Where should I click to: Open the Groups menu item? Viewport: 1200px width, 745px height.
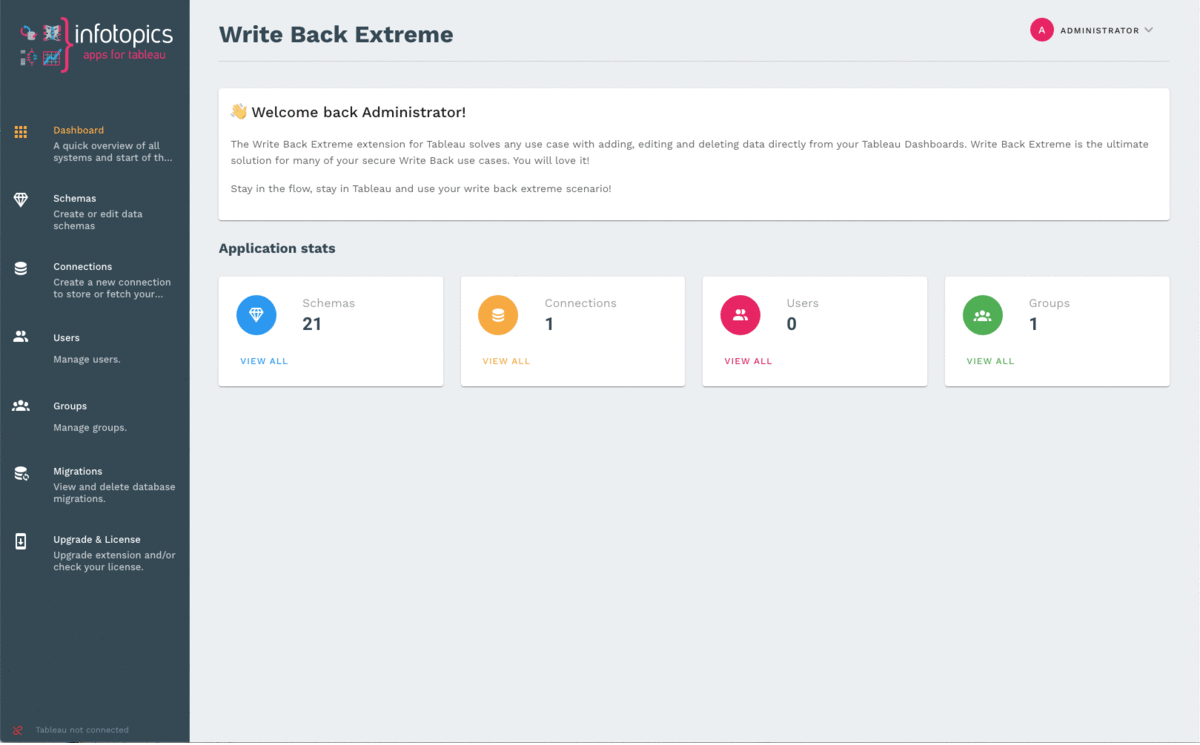(95, 416)
